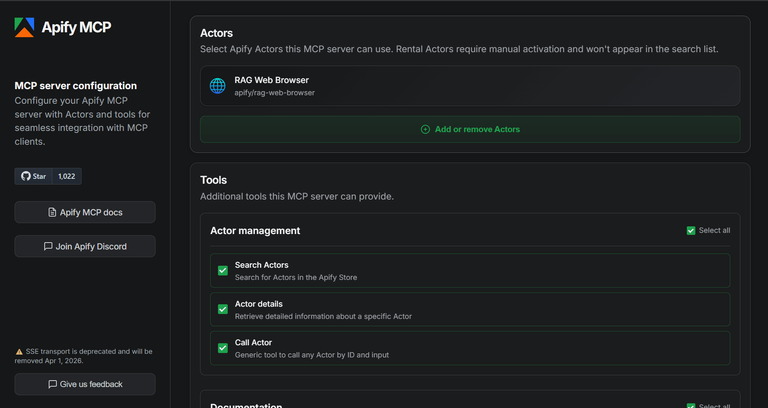Click the RAG Web Browser globe icon
768x408 pixels.
coord(217,86)
